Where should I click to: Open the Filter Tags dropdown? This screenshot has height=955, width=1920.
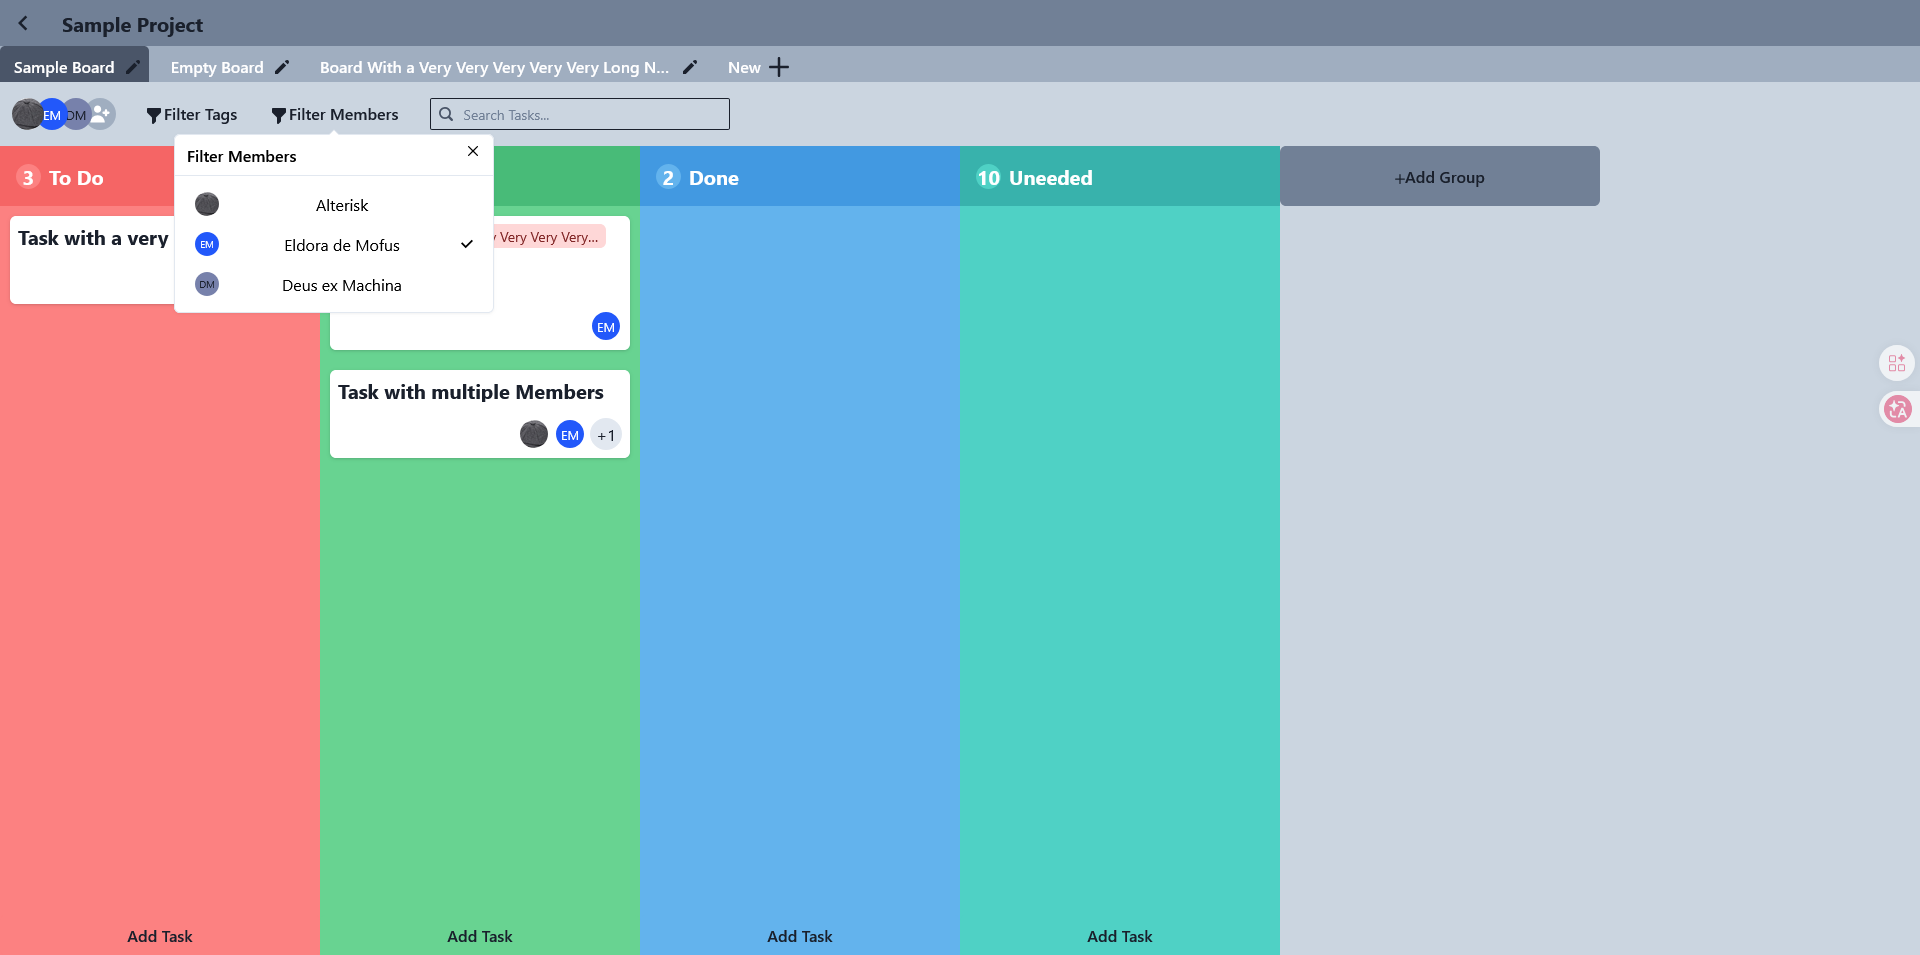pos(192,114)
